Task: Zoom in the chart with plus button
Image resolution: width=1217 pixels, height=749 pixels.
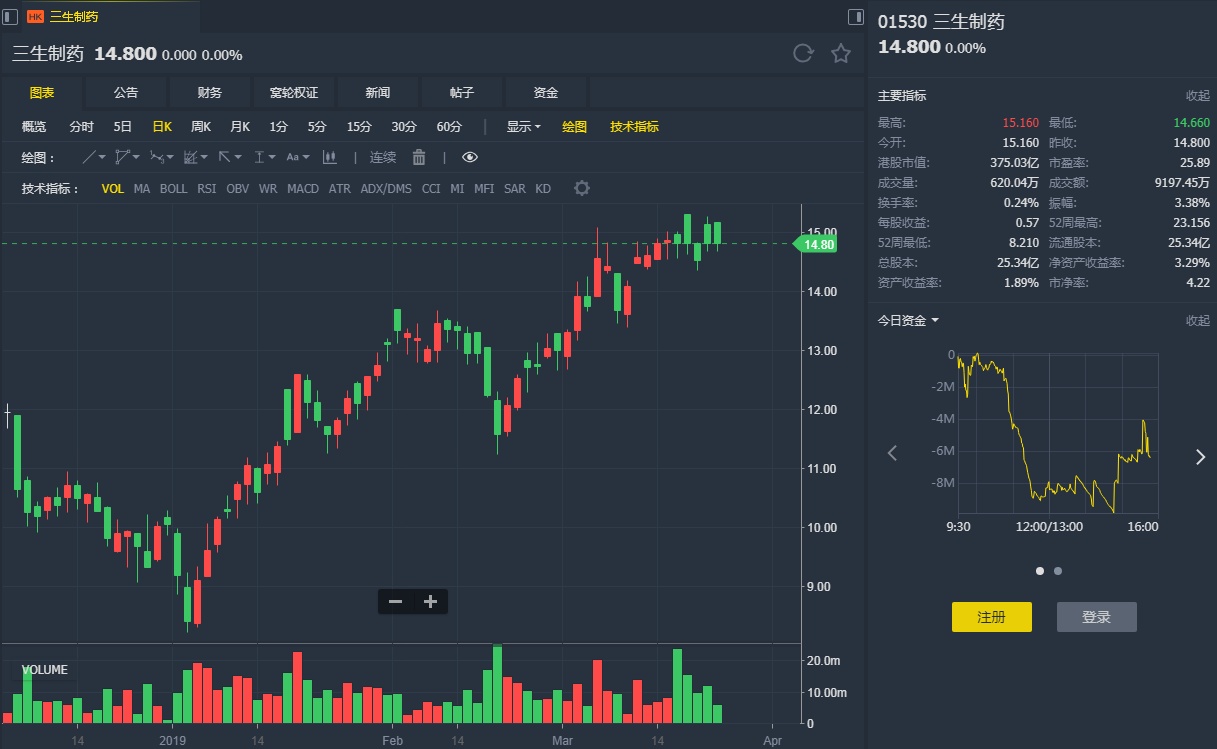Action: click(x=431, y=601)
